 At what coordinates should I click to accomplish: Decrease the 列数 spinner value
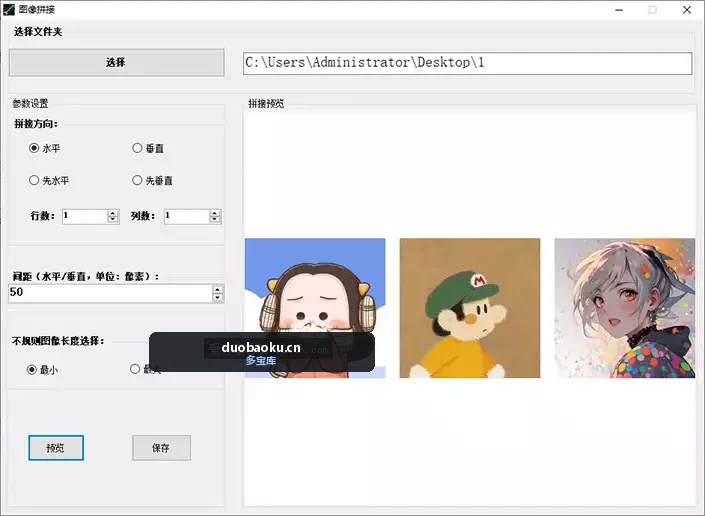[215, 220]
